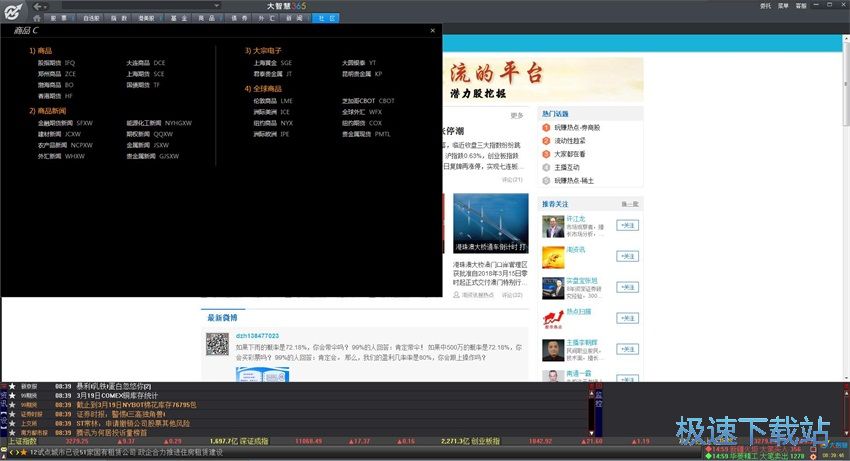Expand the top search box dropdown arrow

(217, 6)
